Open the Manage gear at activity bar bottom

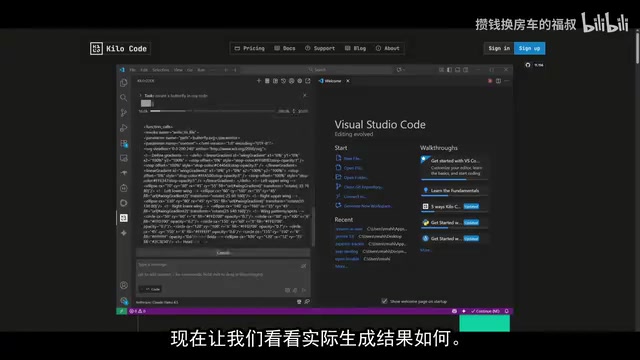(x=124, y=301)
